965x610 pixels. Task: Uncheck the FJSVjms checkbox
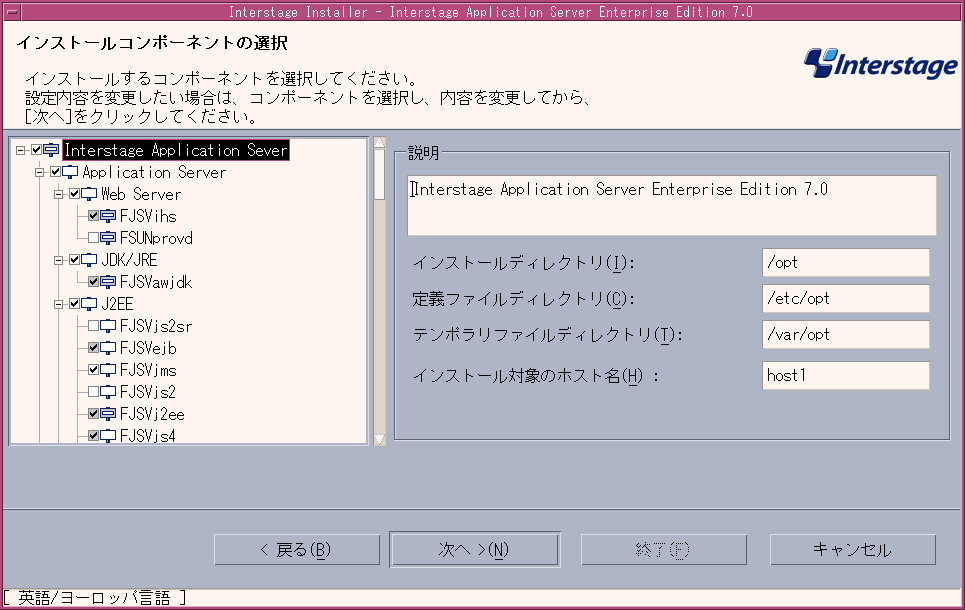coord(94,370)
